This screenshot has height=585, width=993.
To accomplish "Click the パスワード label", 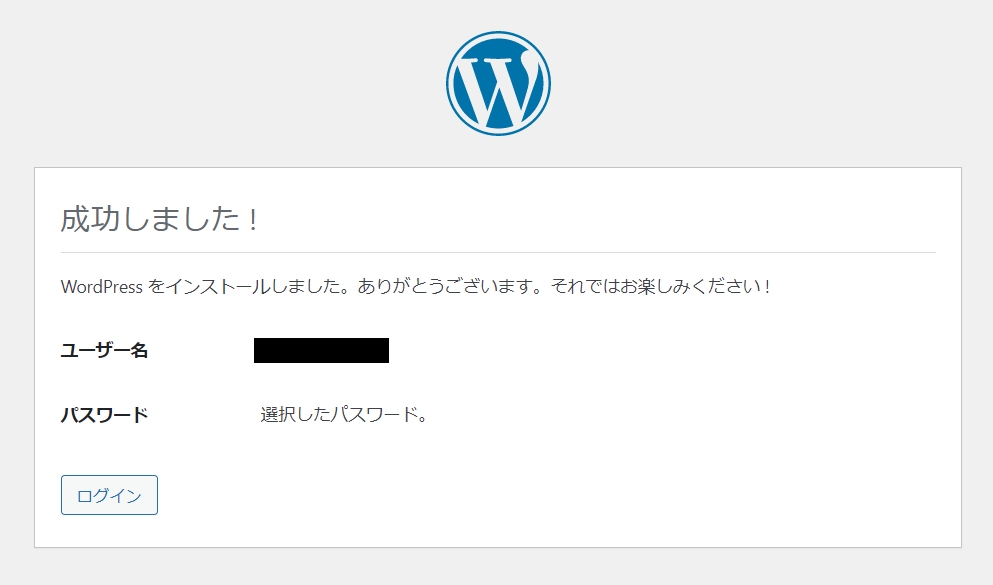I will coord(104,415).
